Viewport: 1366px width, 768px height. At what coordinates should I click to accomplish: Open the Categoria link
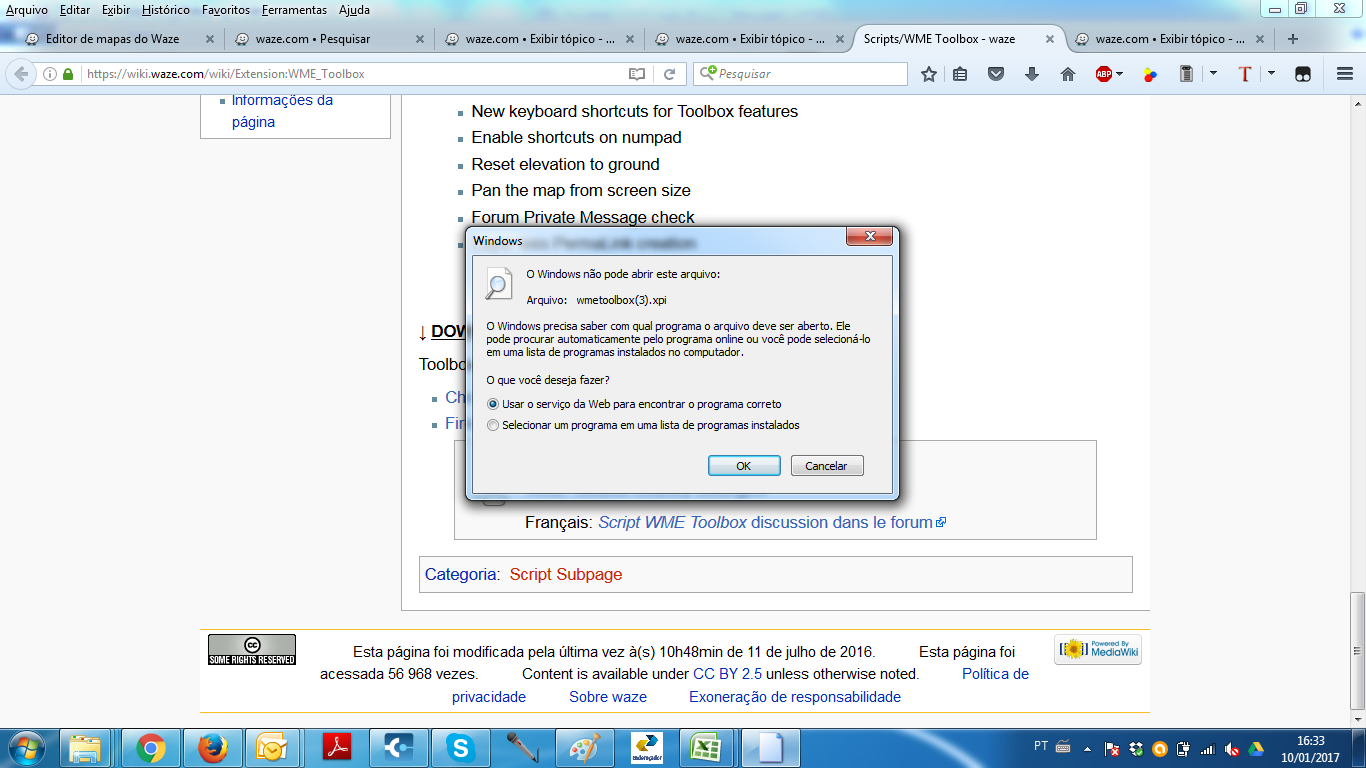tap(461, 574)
